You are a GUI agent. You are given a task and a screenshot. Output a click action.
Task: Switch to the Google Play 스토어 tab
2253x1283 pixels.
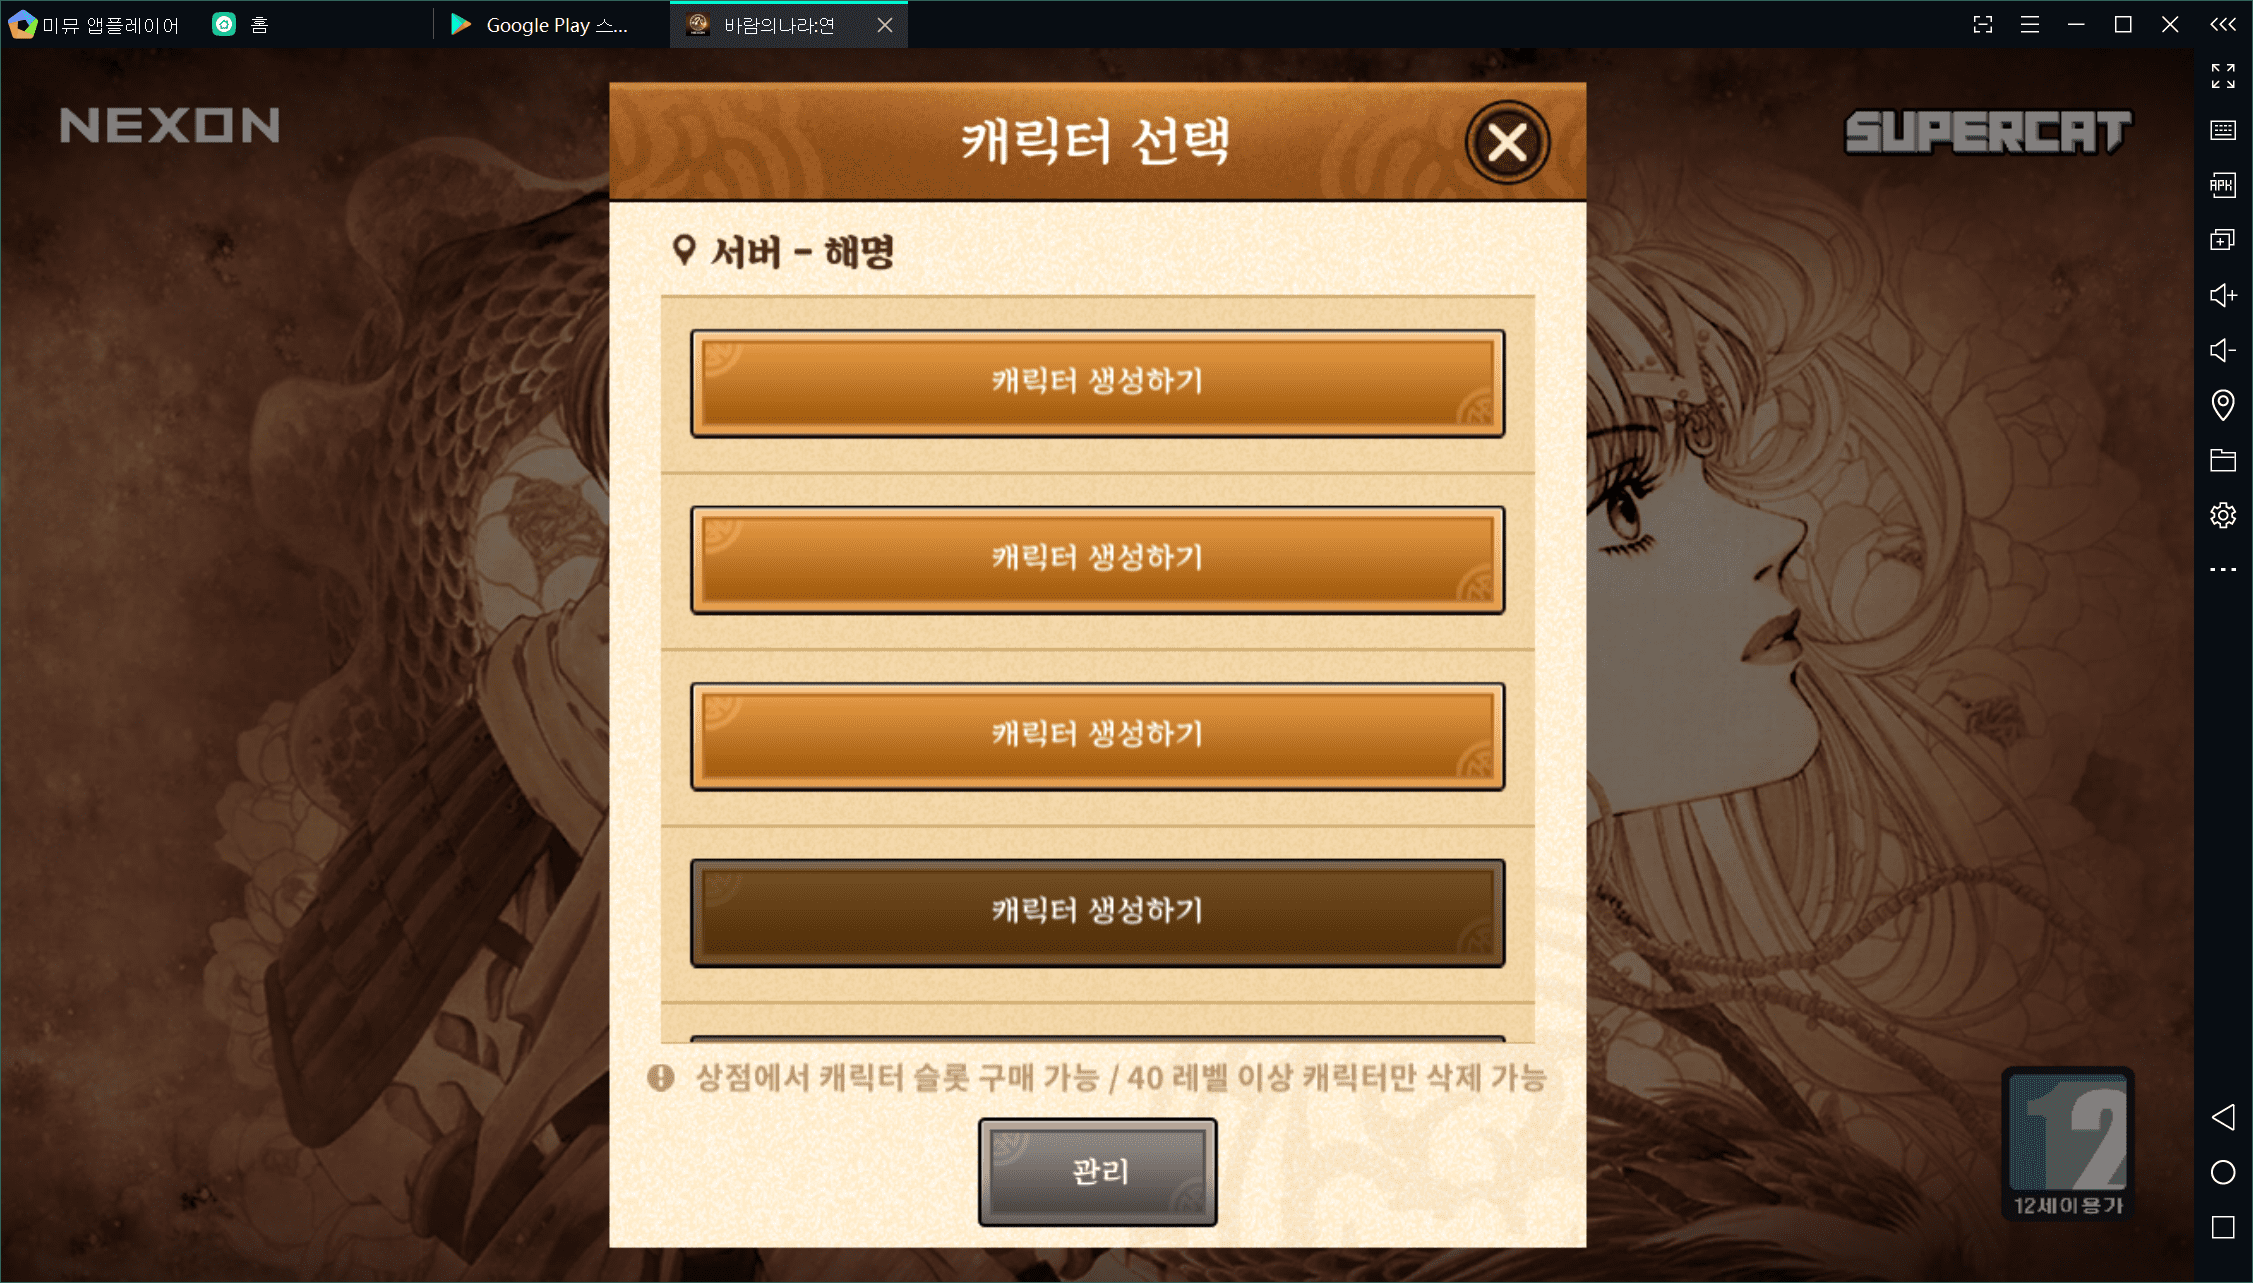[541, 25]
